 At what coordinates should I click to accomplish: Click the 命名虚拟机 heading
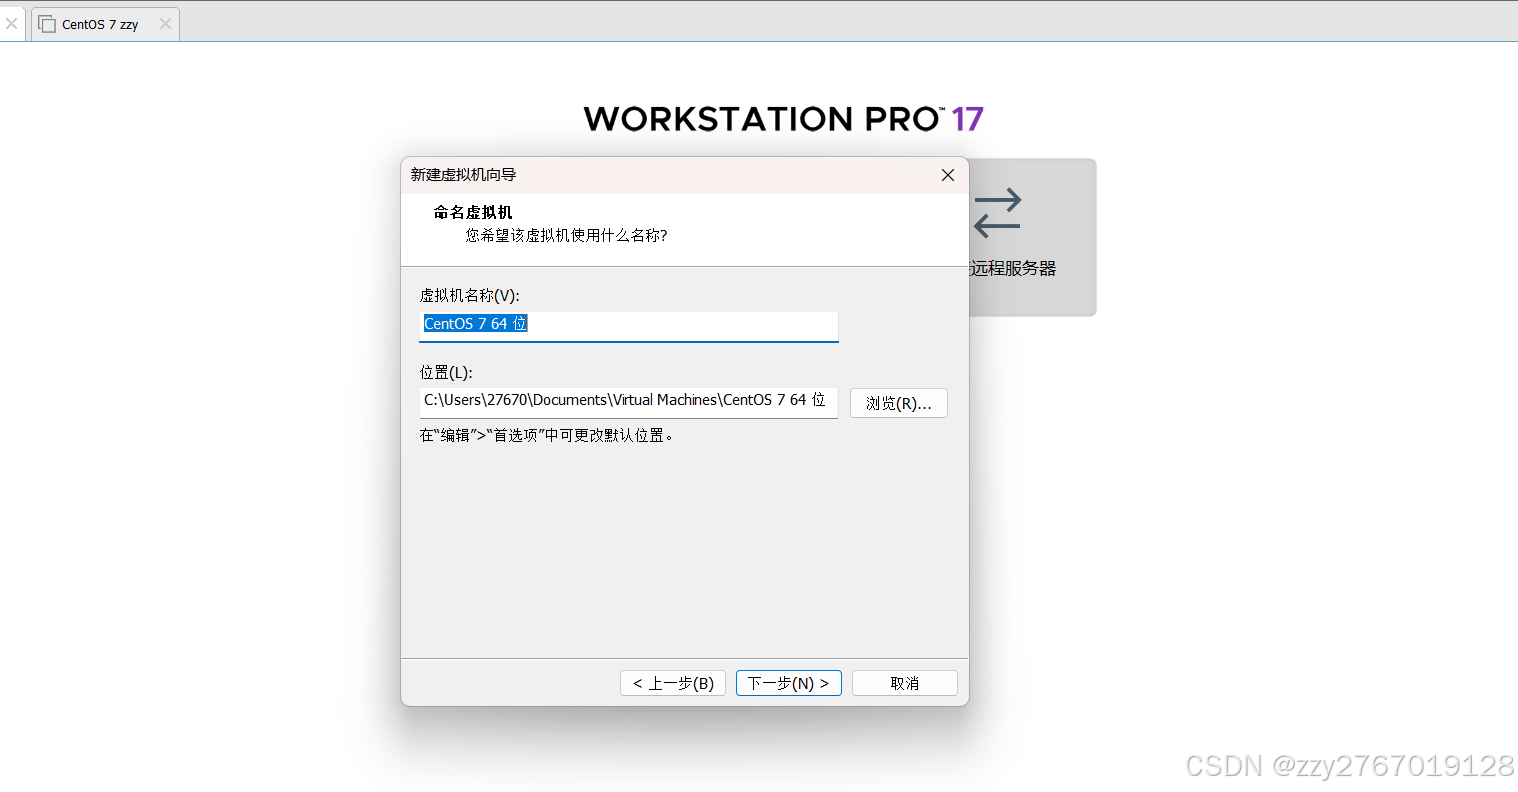(473, 213)
